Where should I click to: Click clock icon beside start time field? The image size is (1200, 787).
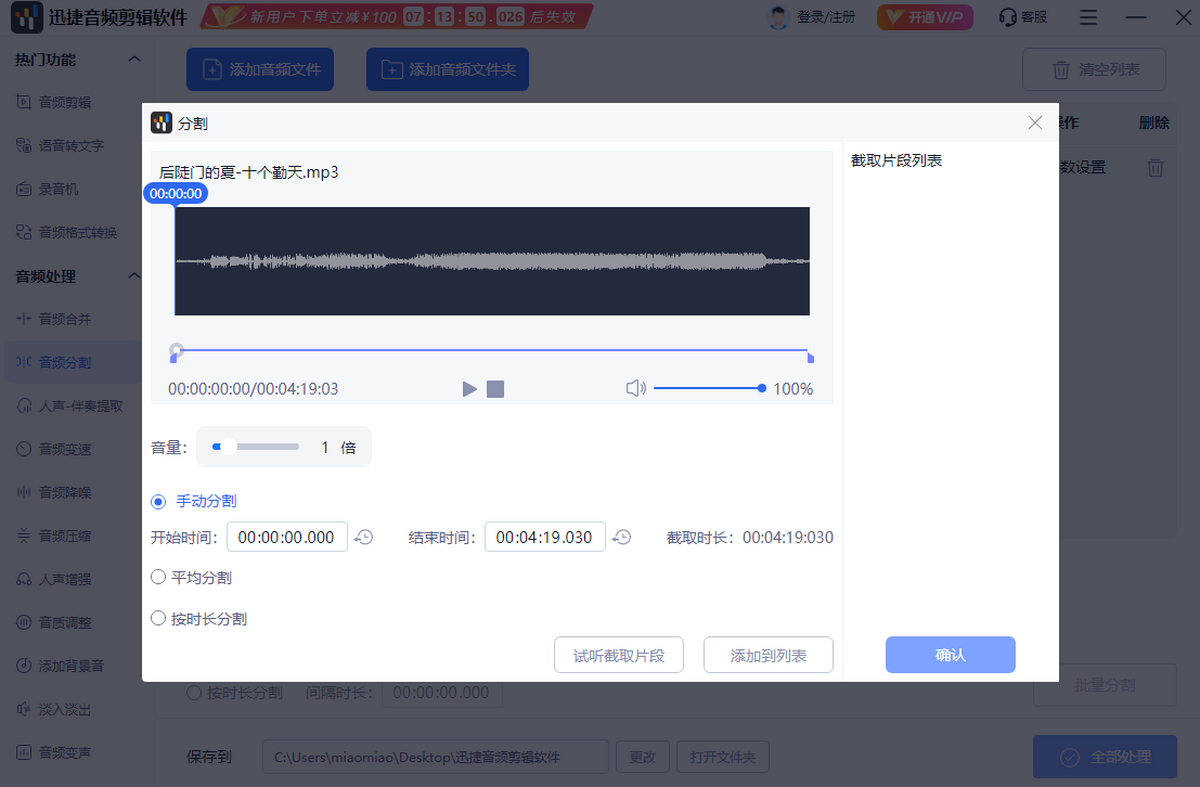[x=365, y=537]
